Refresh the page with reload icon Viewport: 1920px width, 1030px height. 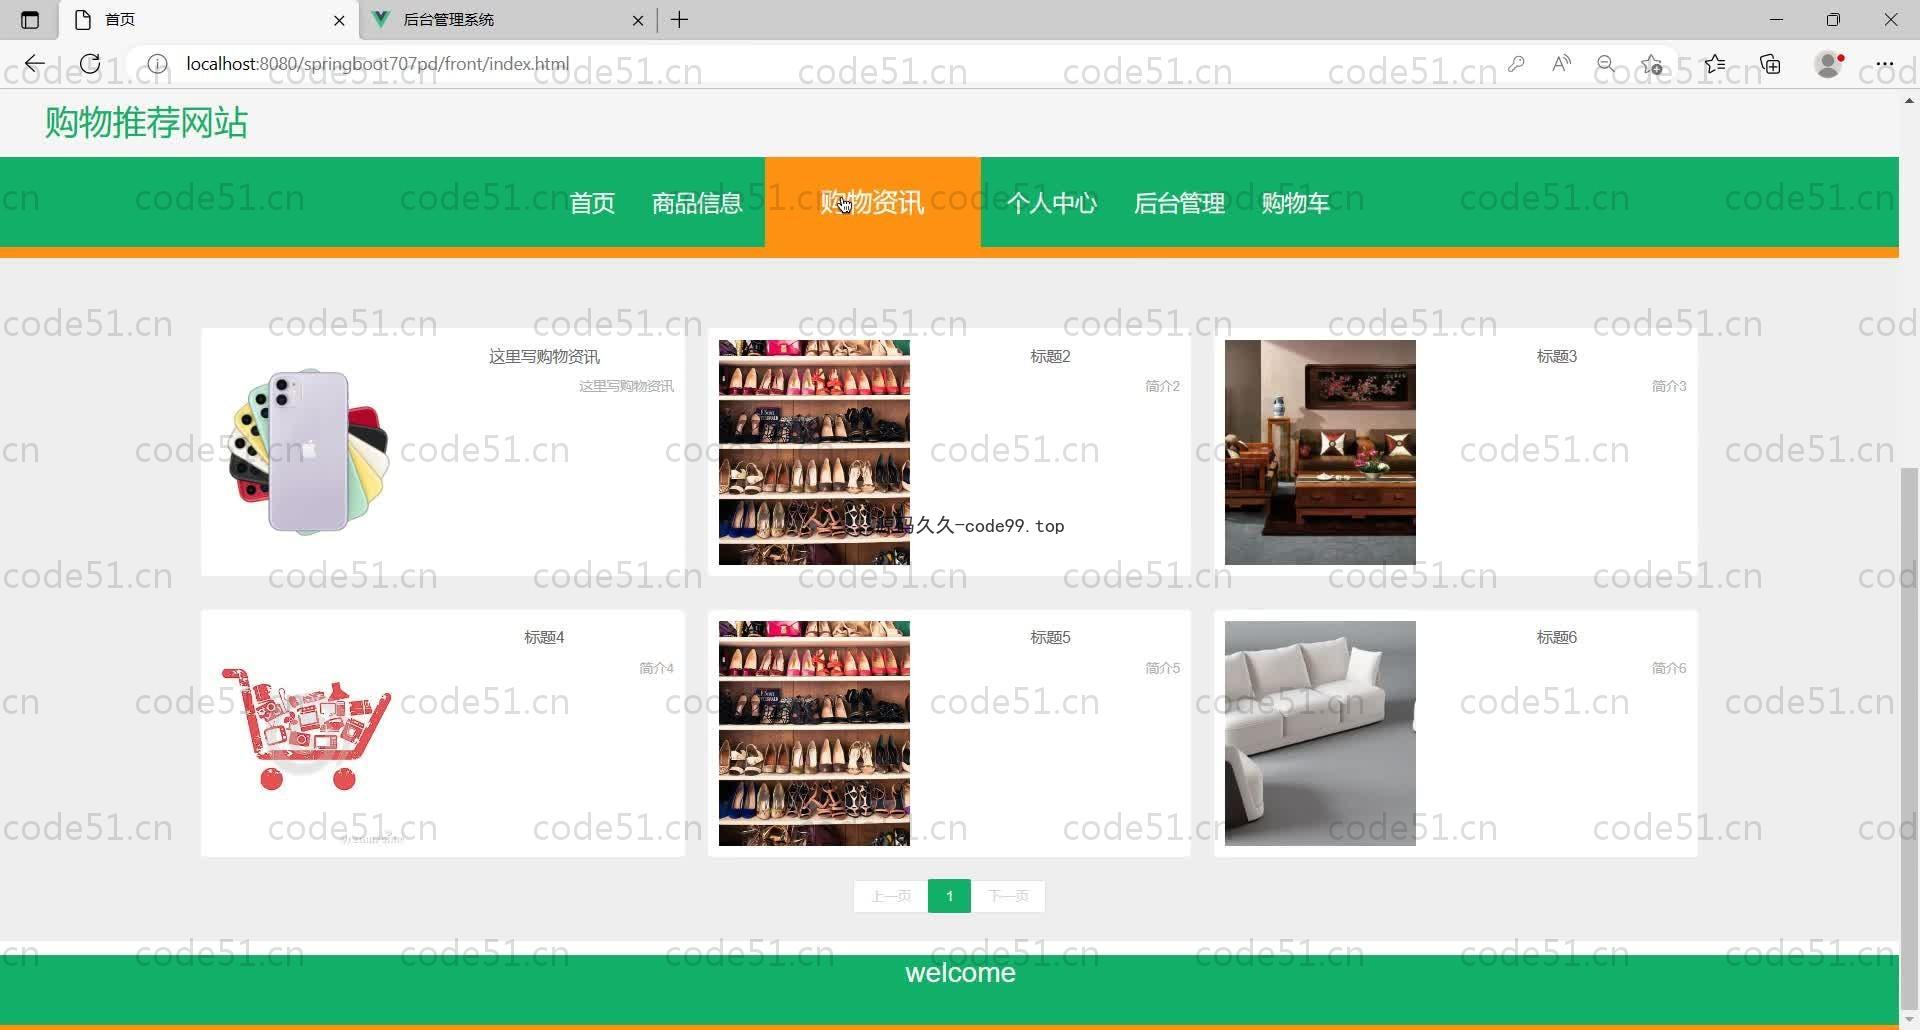(90, 64)
